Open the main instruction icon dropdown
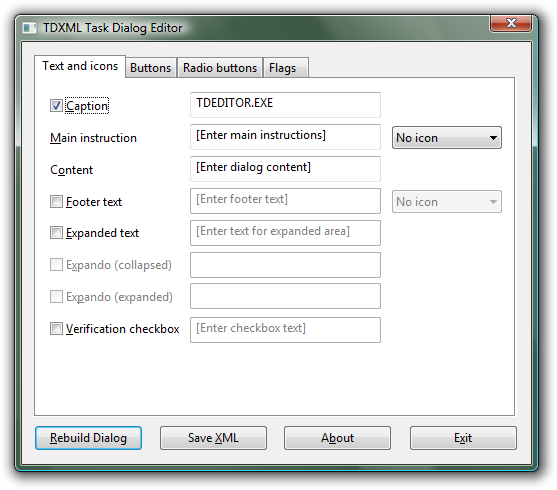The width and height of the screenshot is (557, 490). pos(447,138)
